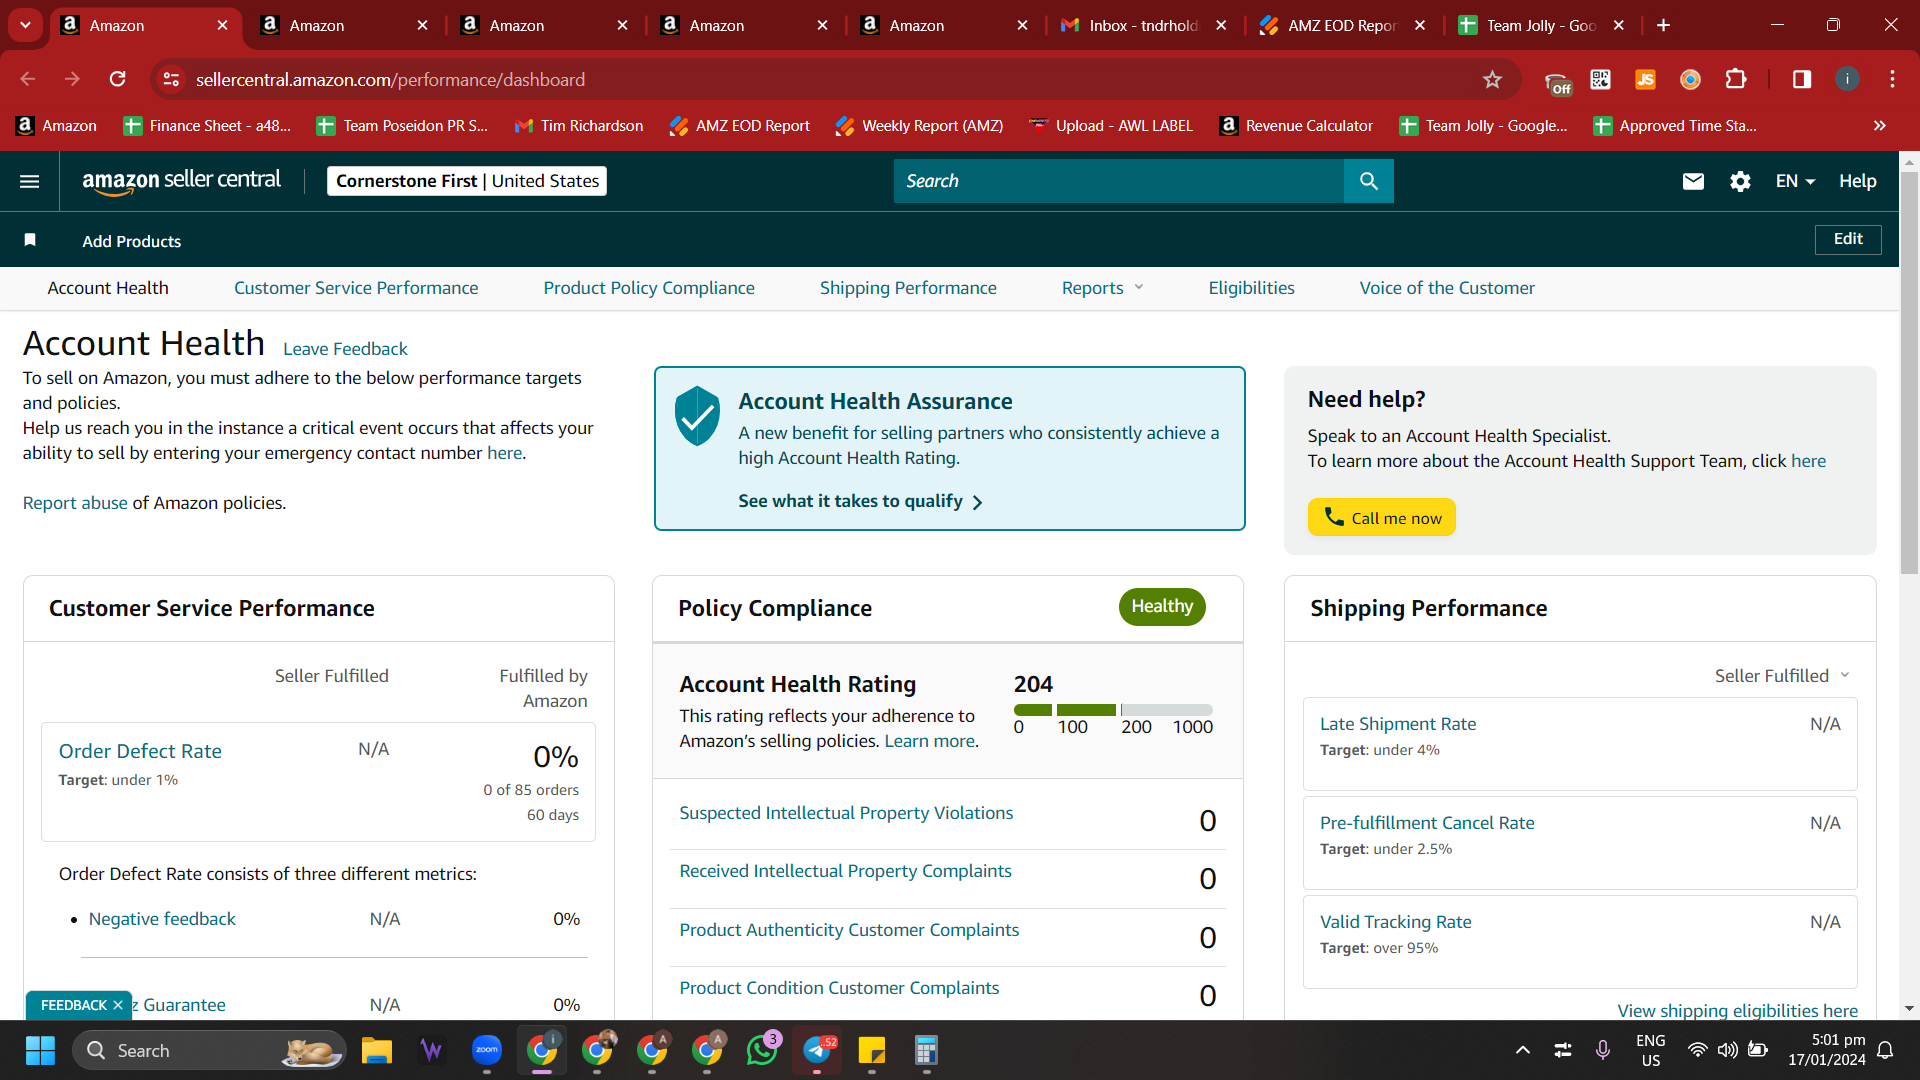
Task: Click the Edit button
Action: pyautogui.click(x=1848, y=239)
